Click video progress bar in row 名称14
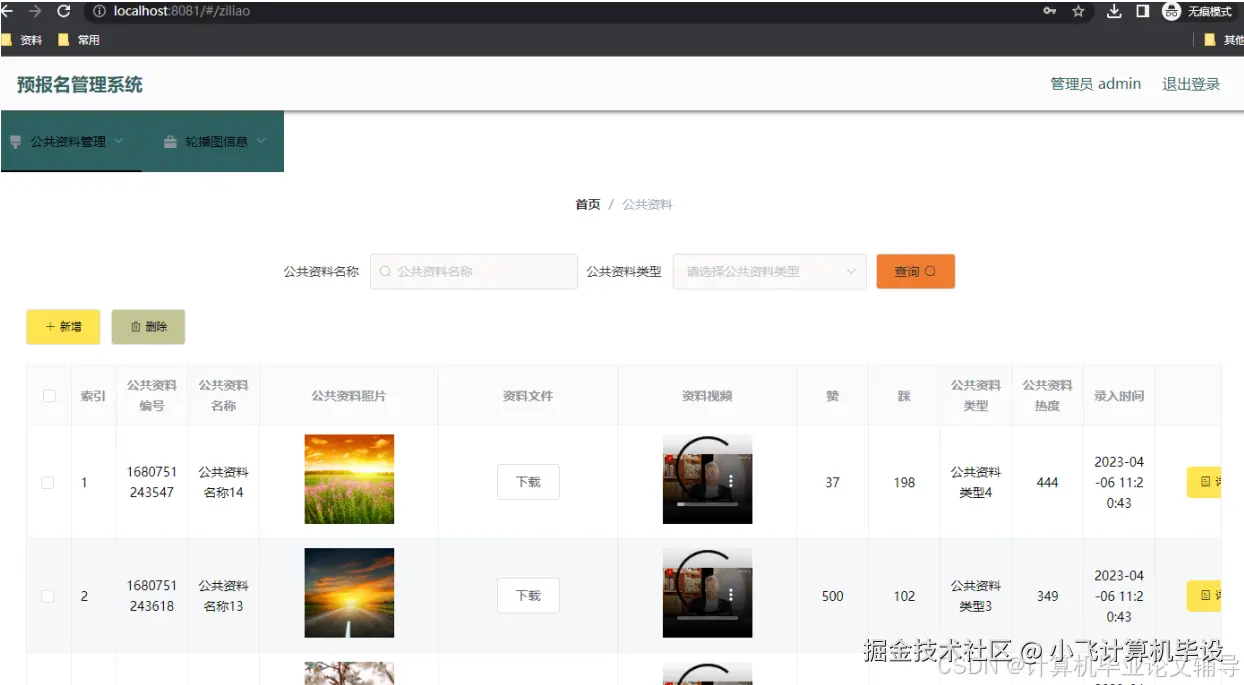This screenshot has height=685, width=1244. [x=707, y=504]
